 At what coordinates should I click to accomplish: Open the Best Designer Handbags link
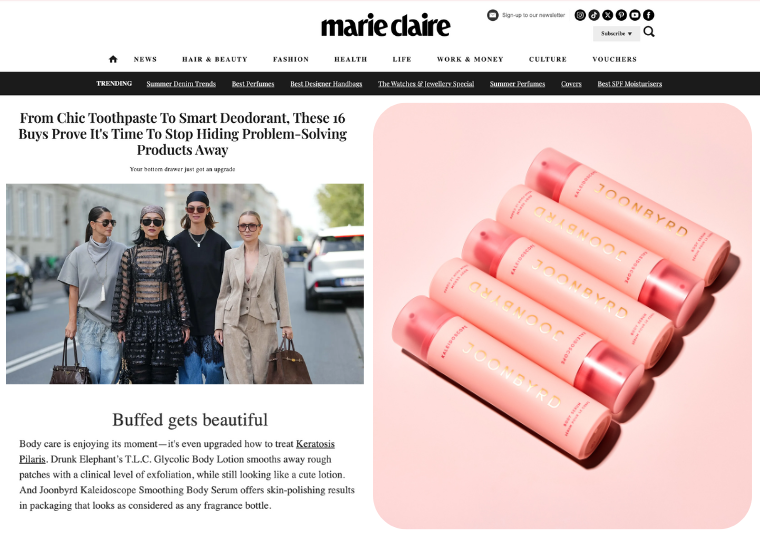pos(326,84)
